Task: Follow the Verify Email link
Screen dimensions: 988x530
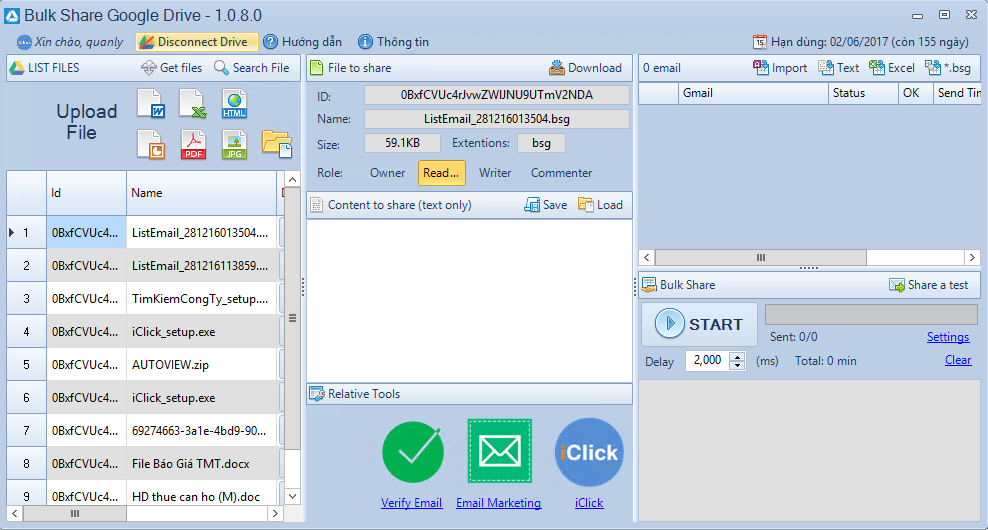Action: pyautogui.click(x=411, y=503)
